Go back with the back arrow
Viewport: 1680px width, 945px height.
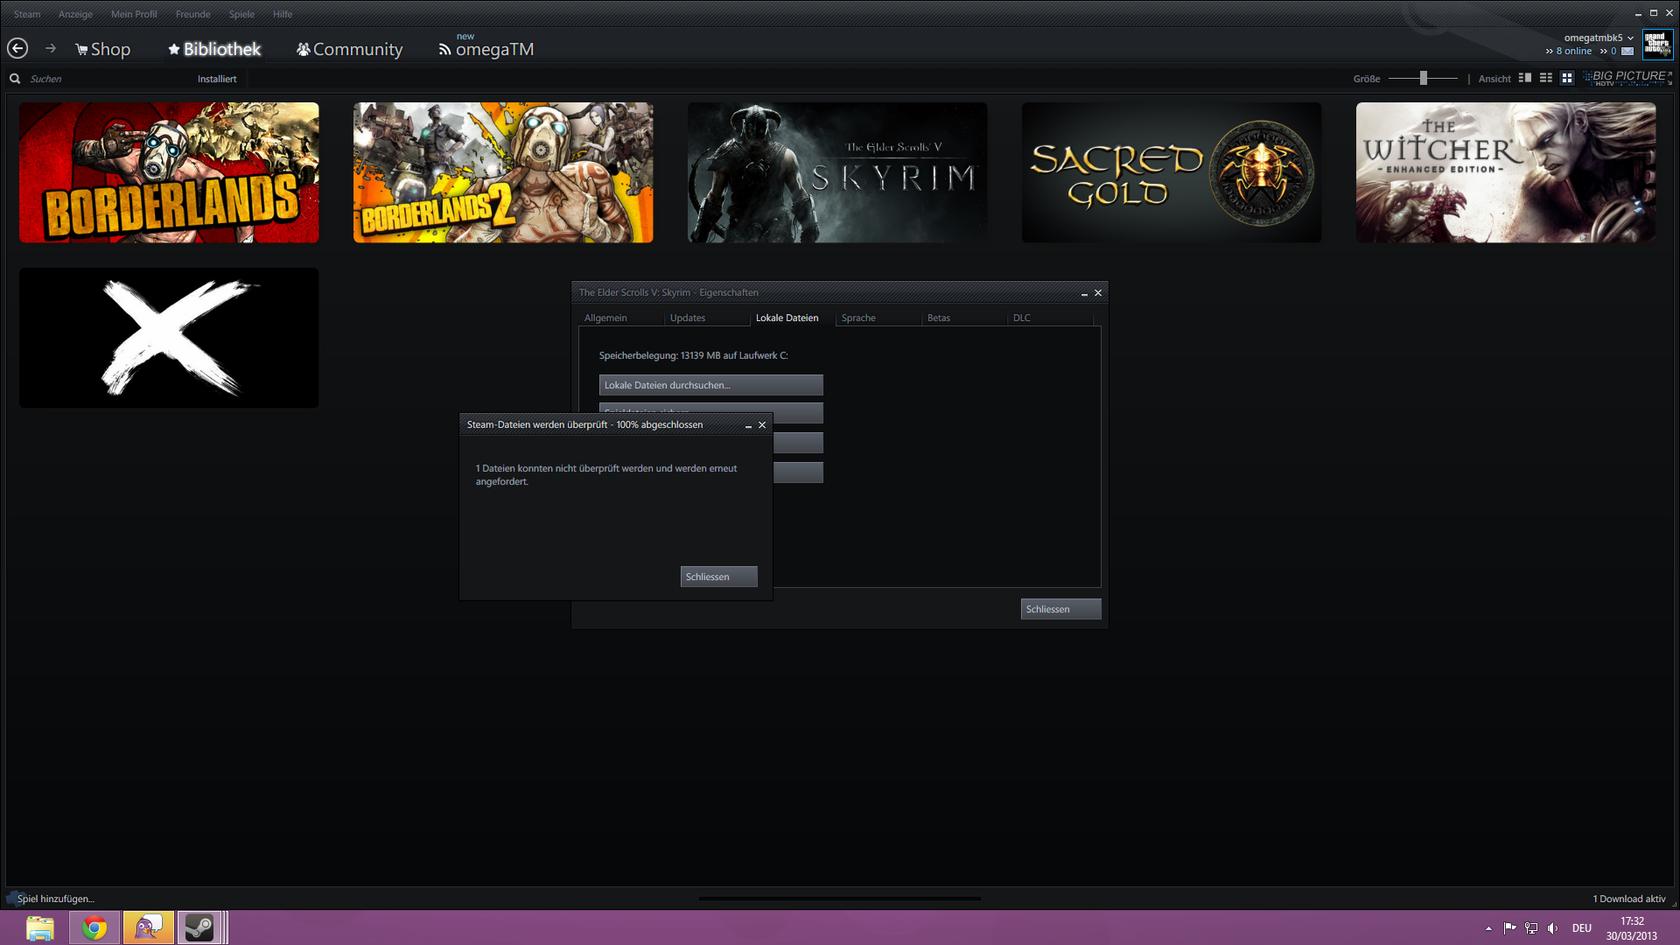(17, 48)
